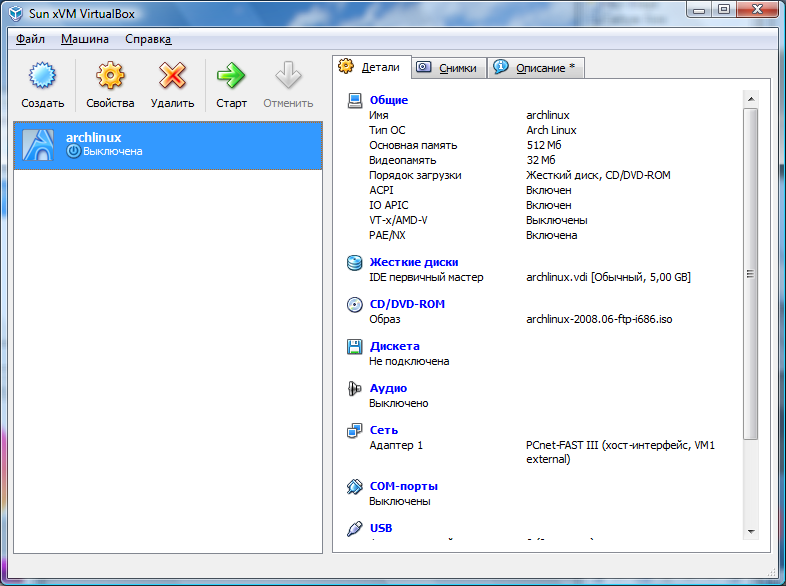Click the Отменить (Discard) down-arrow icon
786x586 pixels.
288,77
